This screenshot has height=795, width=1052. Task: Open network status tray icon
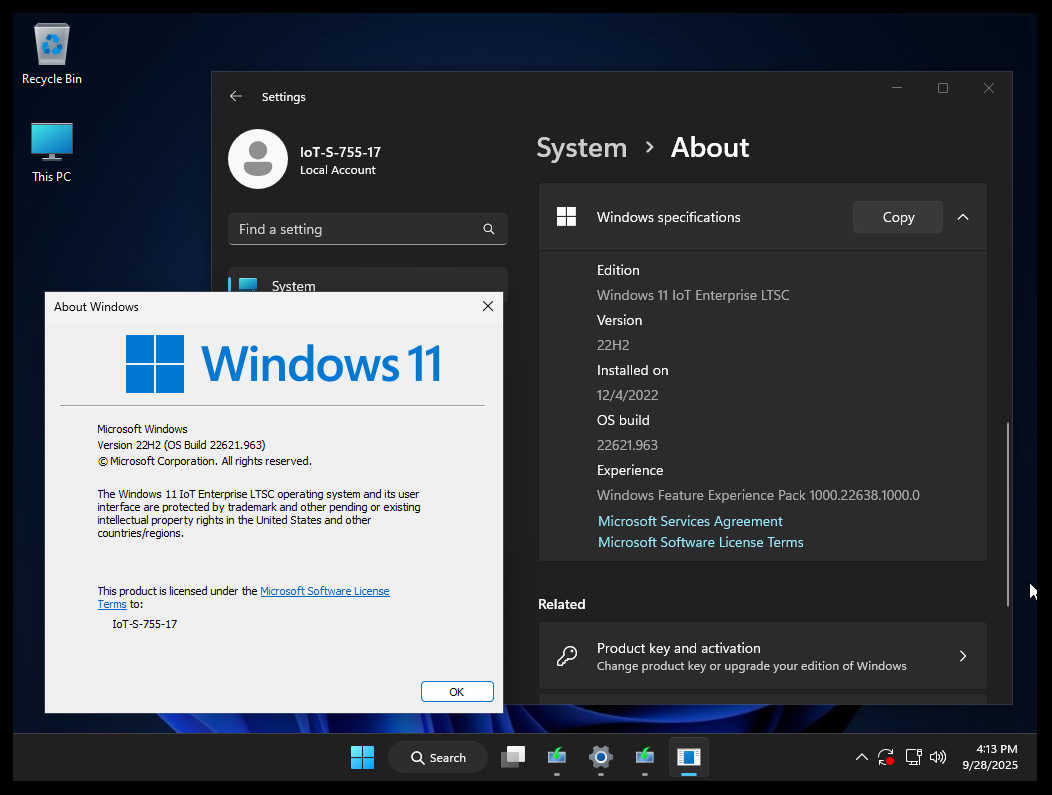[913, 757]
